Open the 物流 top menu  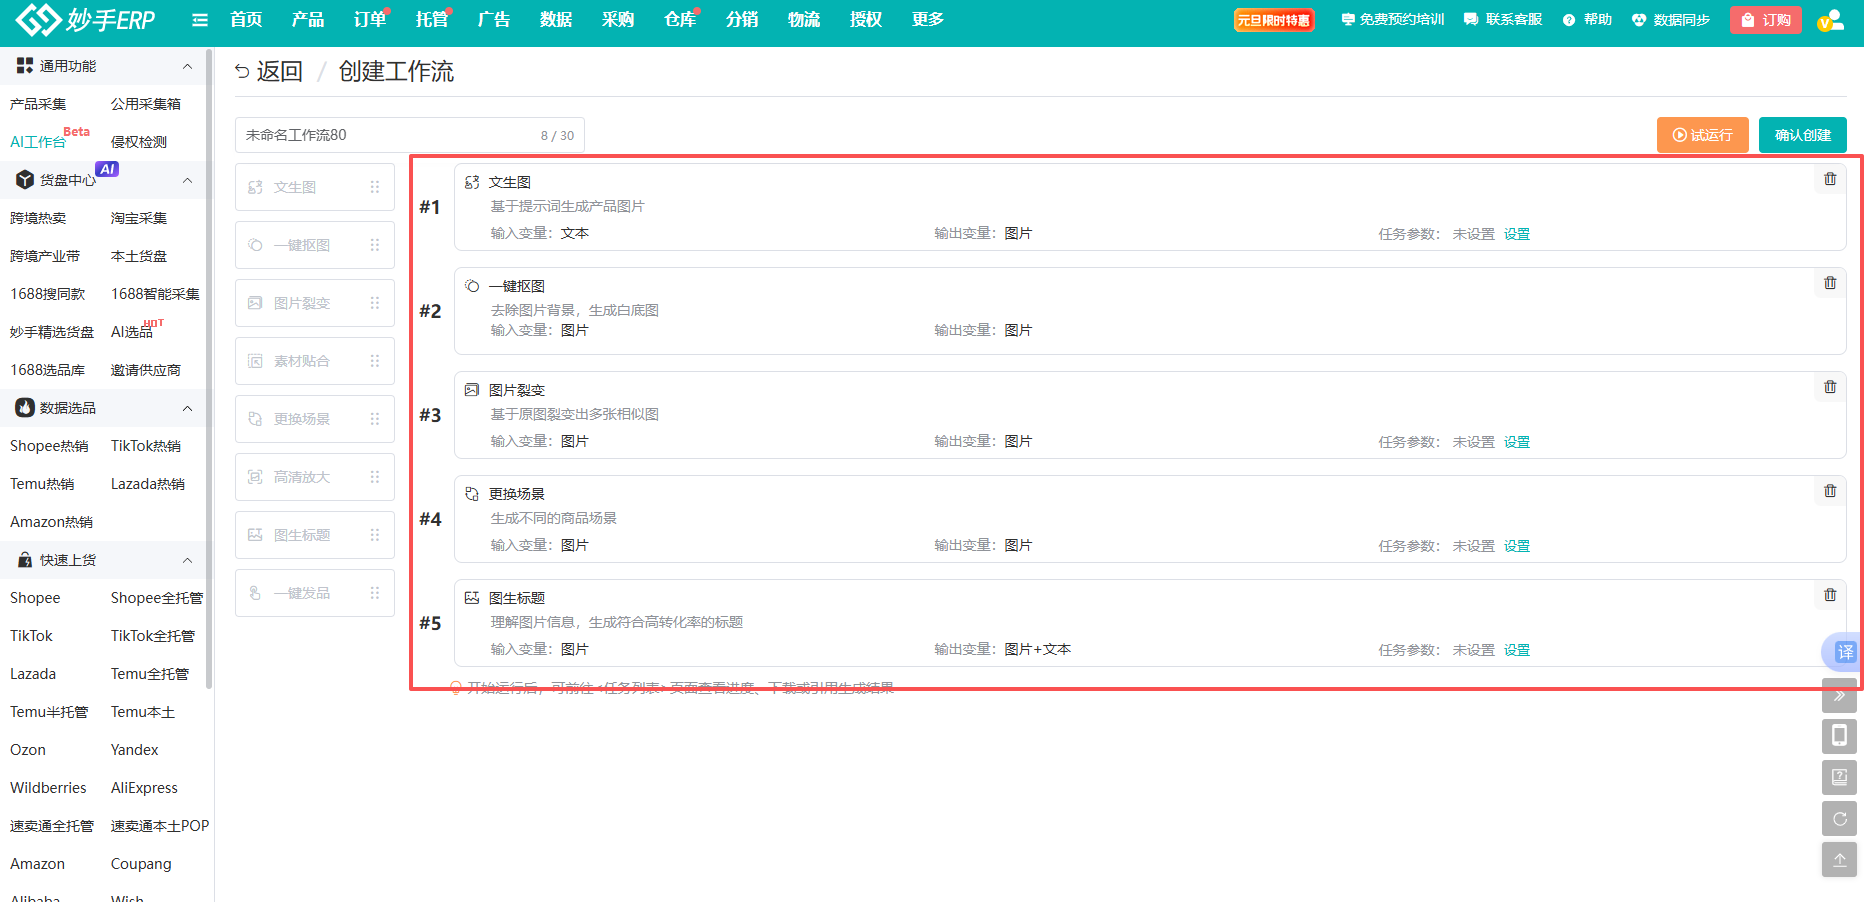coord(804,20)
